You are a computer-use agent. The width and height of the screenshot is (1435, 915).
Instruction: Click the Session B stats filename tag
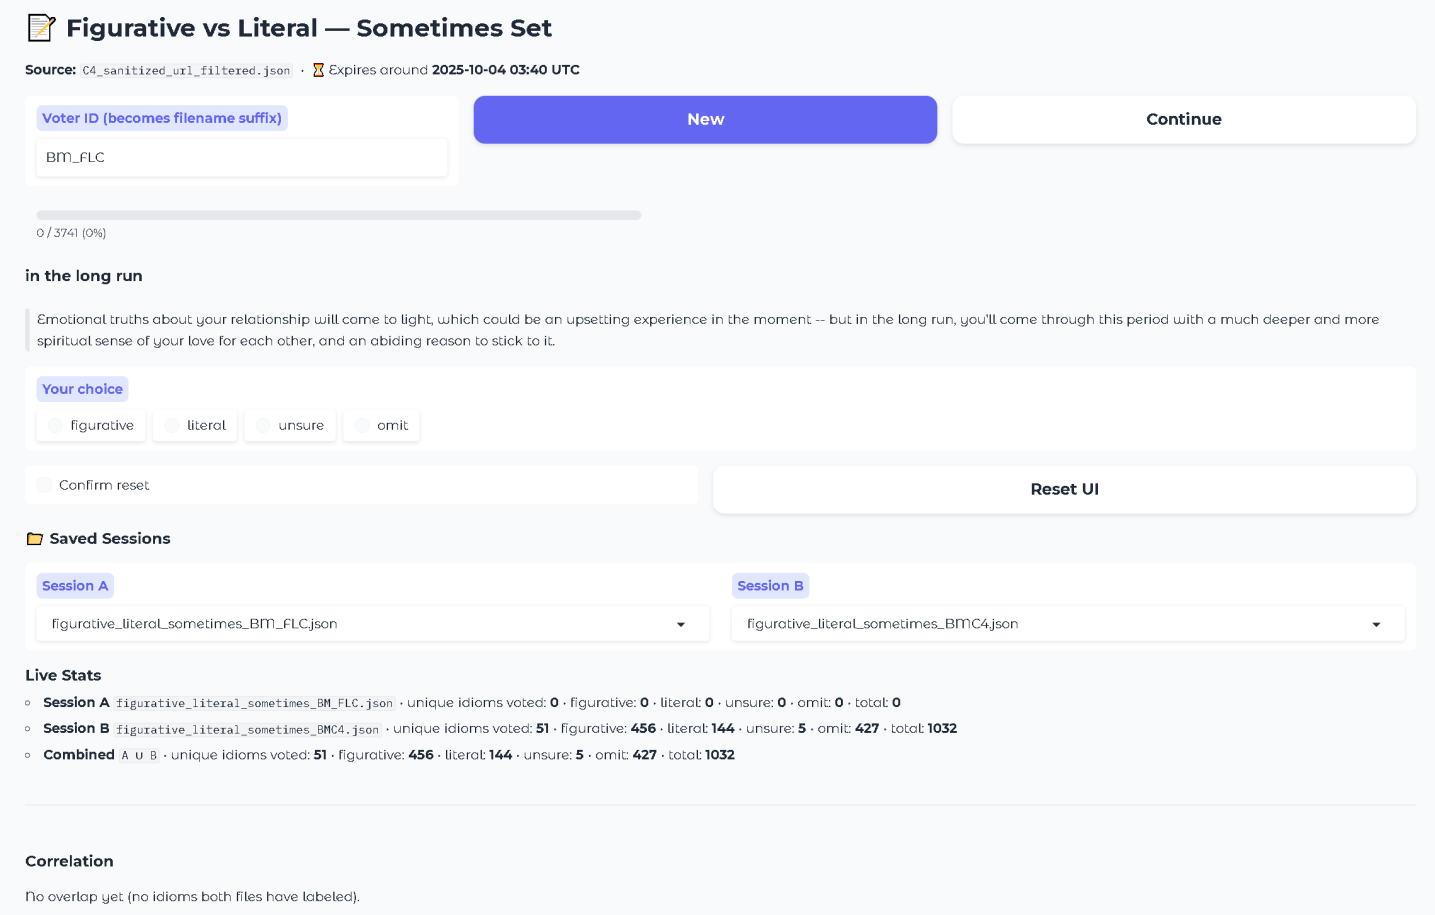(247, 730)
